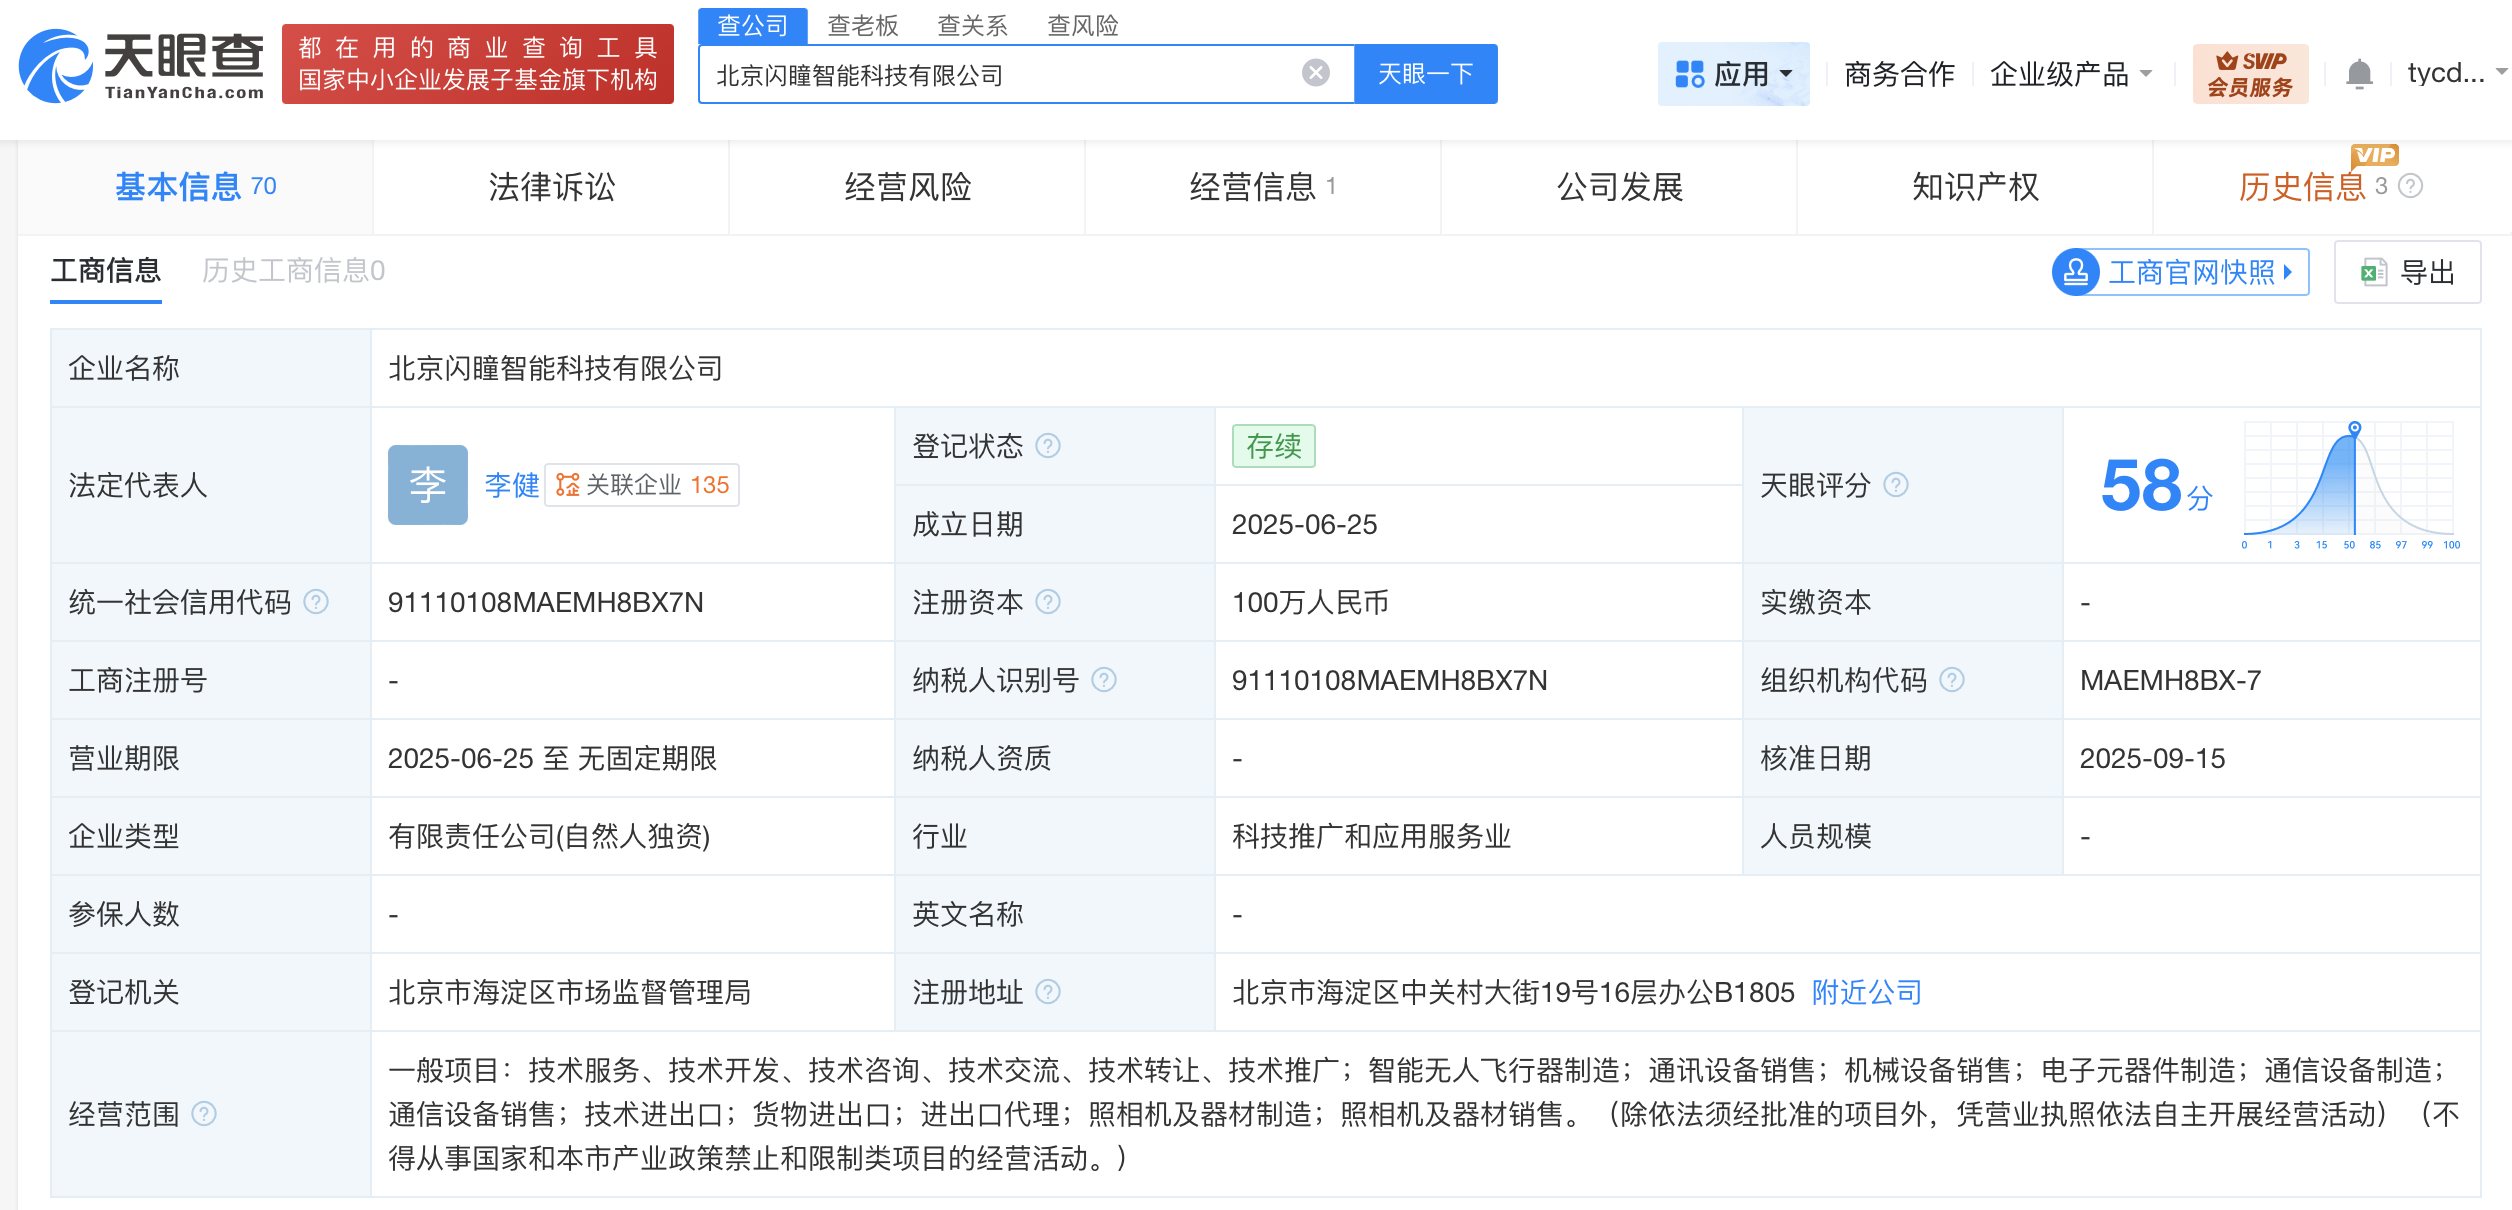Clear the search box with the X icon
The image size is (2512, 1210).
(1313, 71)
